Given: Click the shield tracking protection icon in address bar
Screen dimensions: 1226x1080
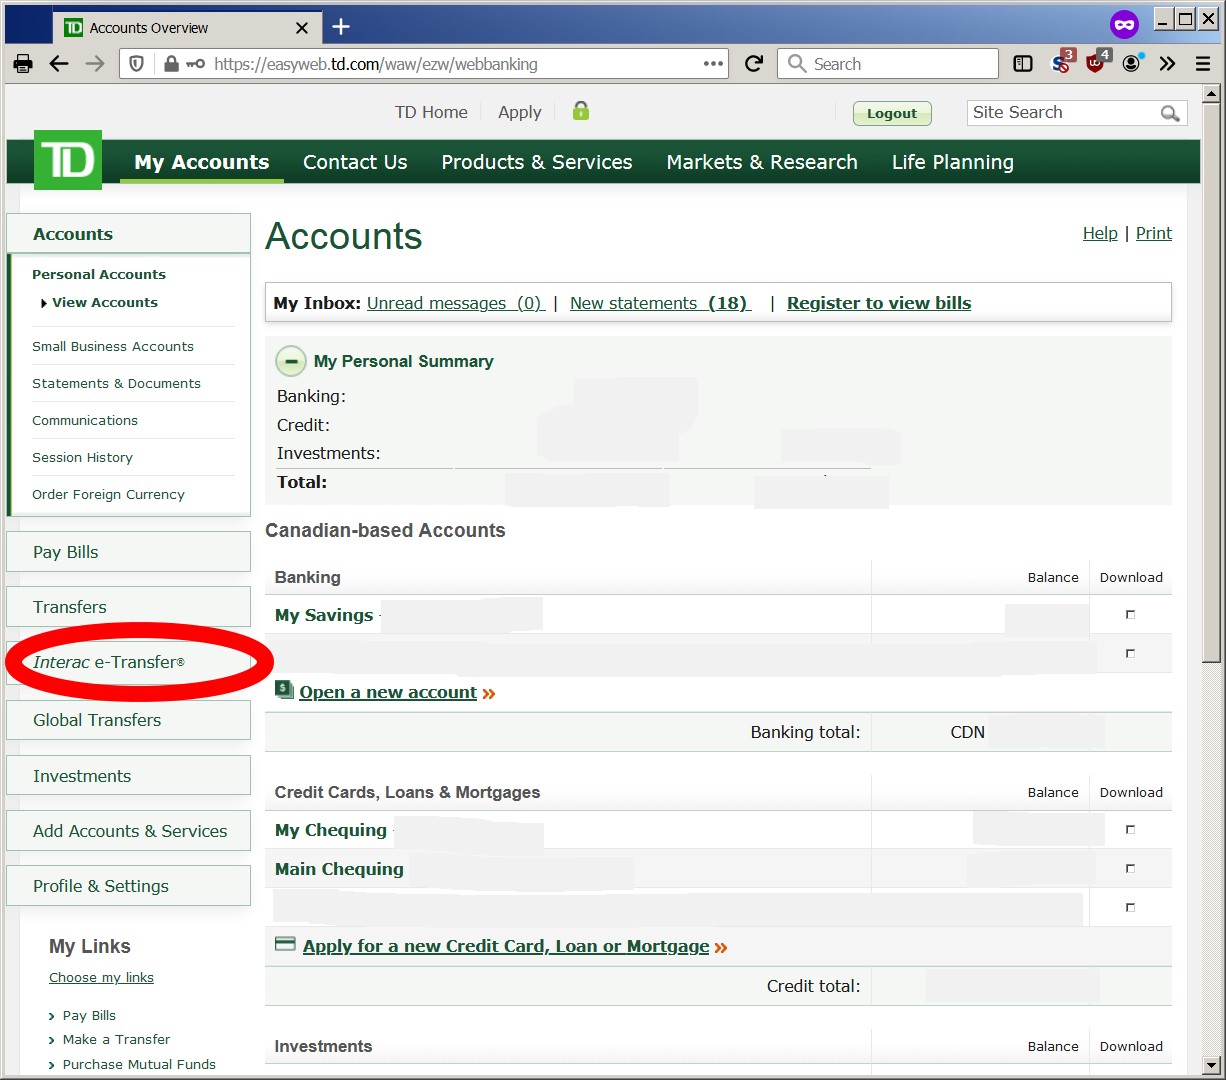Looking at the screenshot, I should [x=136, y=63].
